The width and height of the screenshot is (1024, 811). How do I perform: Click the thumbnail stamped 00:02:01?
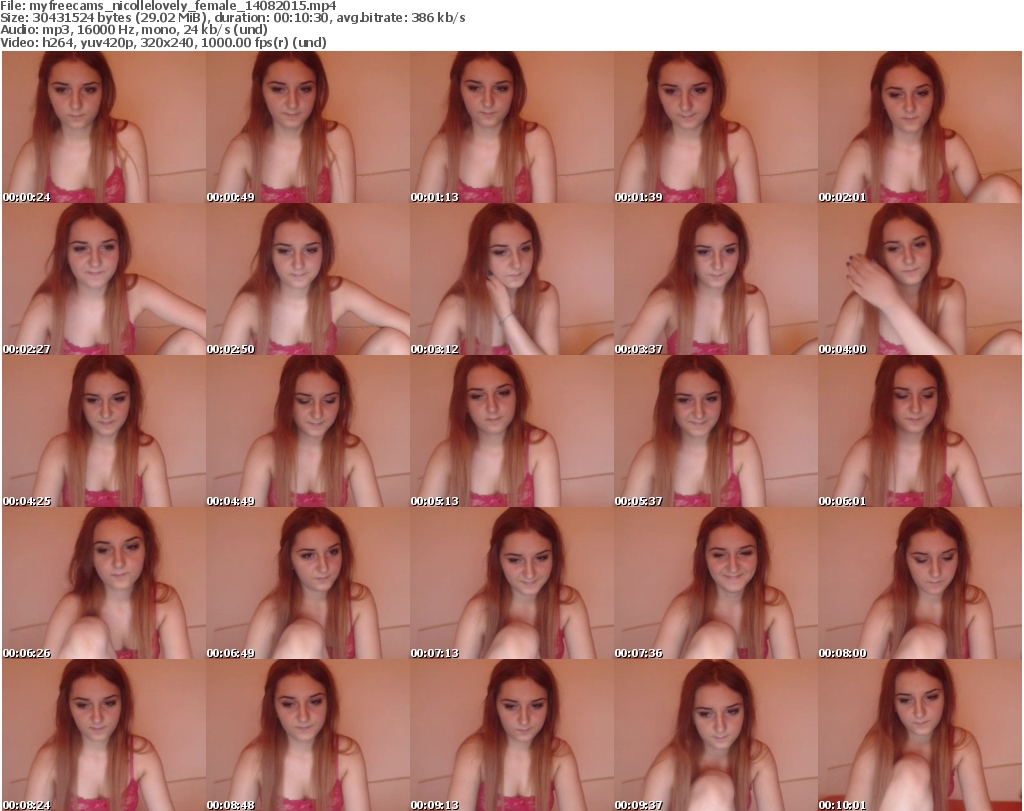pos(920,127)
